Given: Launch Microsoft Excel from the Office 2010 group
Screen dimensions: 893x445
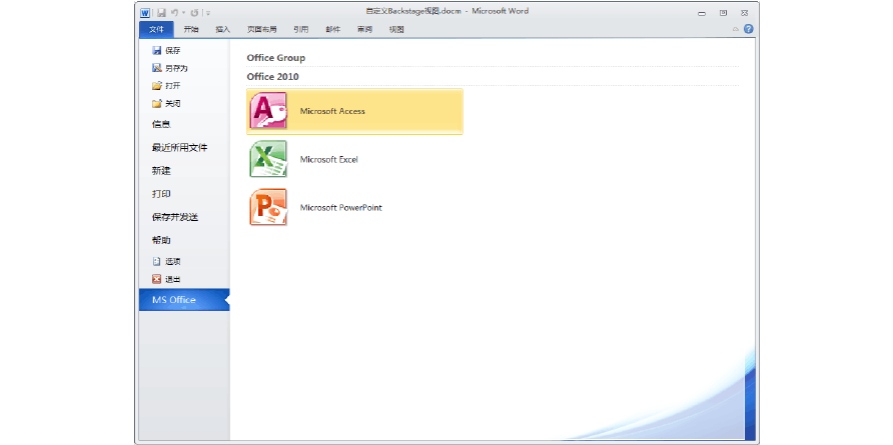Looking at the screenshot, I should (354, 160).
